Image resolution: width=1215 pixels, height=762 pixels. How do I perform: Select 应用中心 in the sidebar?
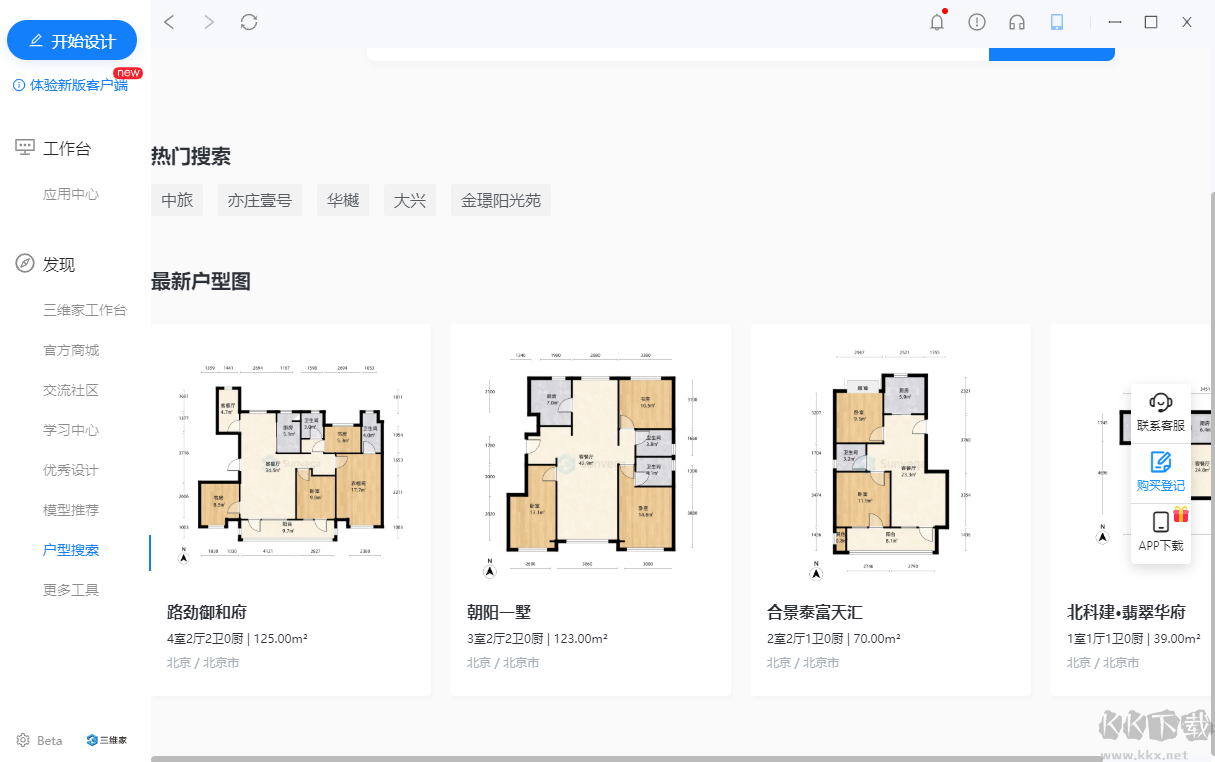tap(71, 194)
